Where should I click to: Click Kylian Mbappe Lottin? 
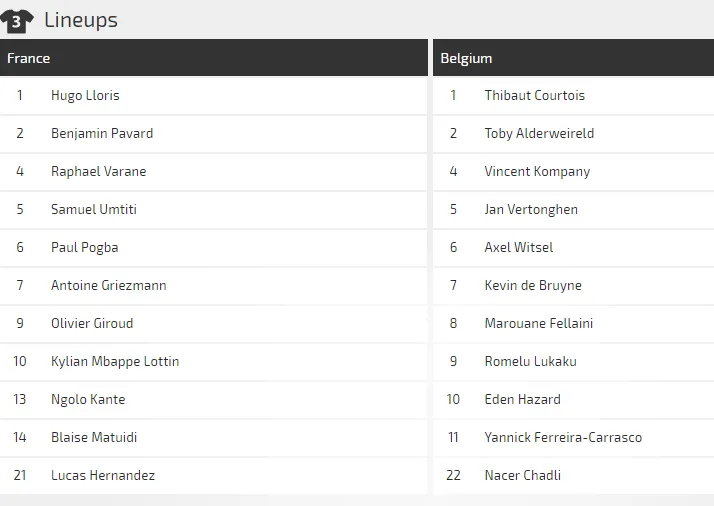click(115, 362)
